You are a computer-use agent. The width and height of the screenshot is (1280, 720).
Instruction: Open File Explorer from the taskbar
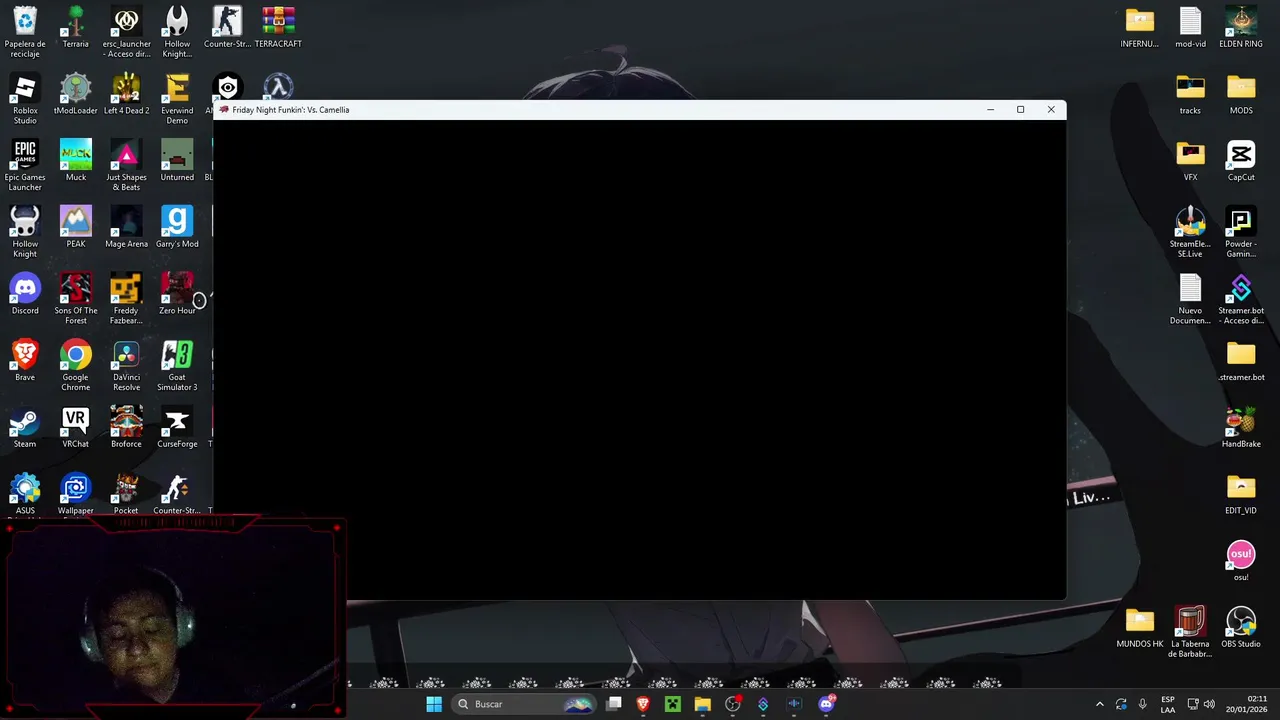pos(703,704)
